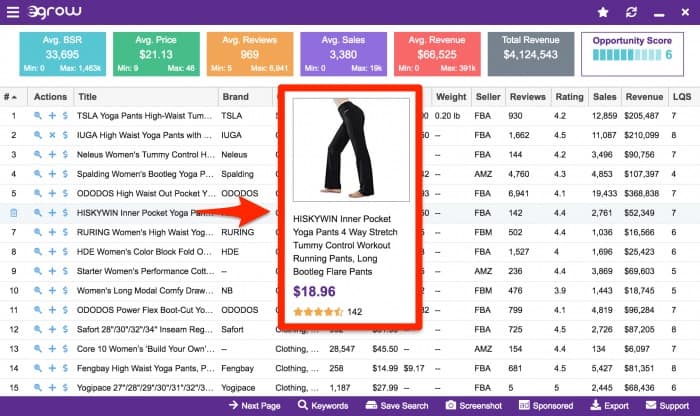Open the Keywords tool
The image size is (700, 416).
click(323, 406)
